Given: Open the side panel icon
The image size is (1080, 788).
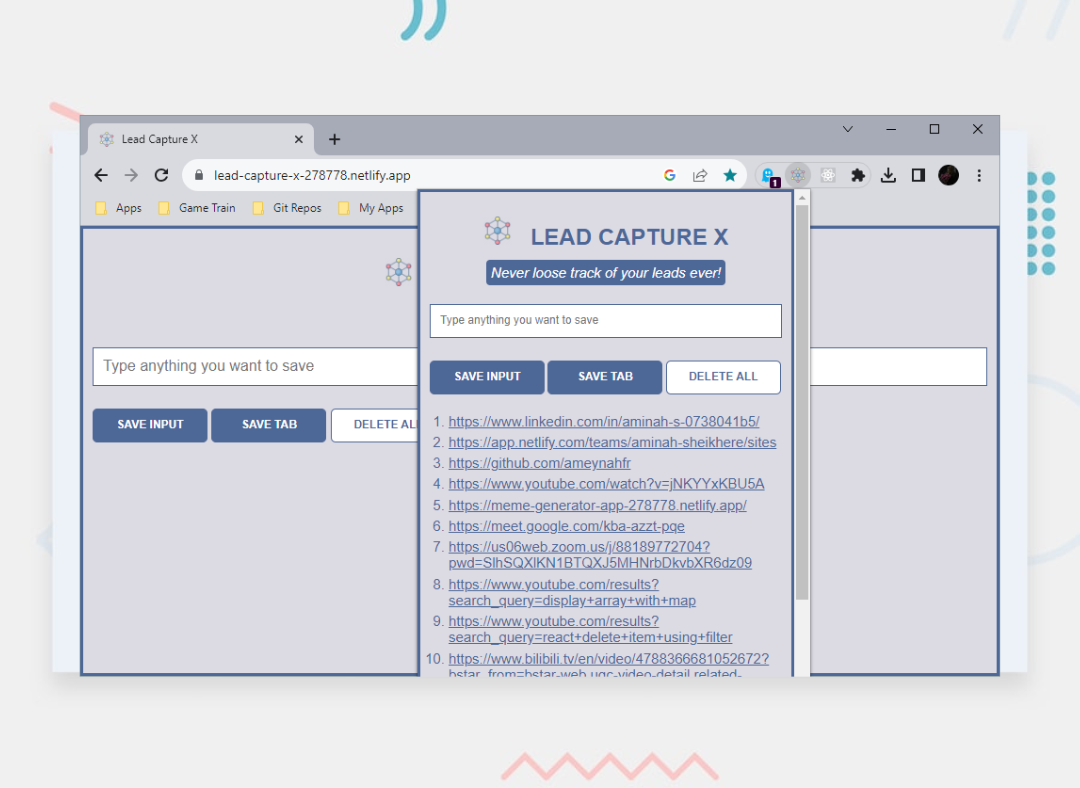Looking at the screenshot, I should (x=917, y=175).
